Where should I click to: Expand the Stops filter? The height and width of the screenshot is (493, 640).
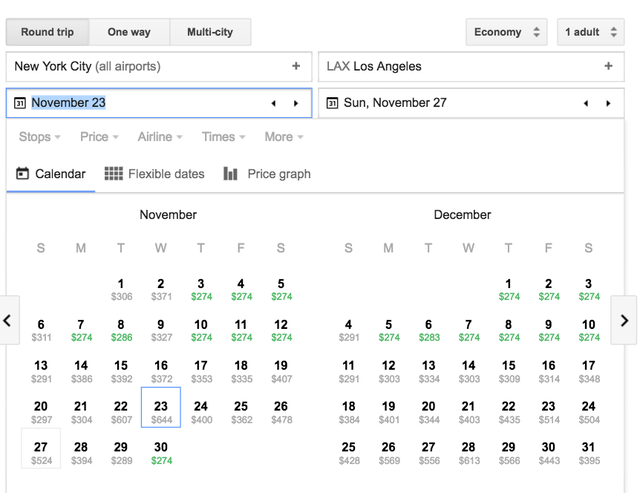click(40, 137)
